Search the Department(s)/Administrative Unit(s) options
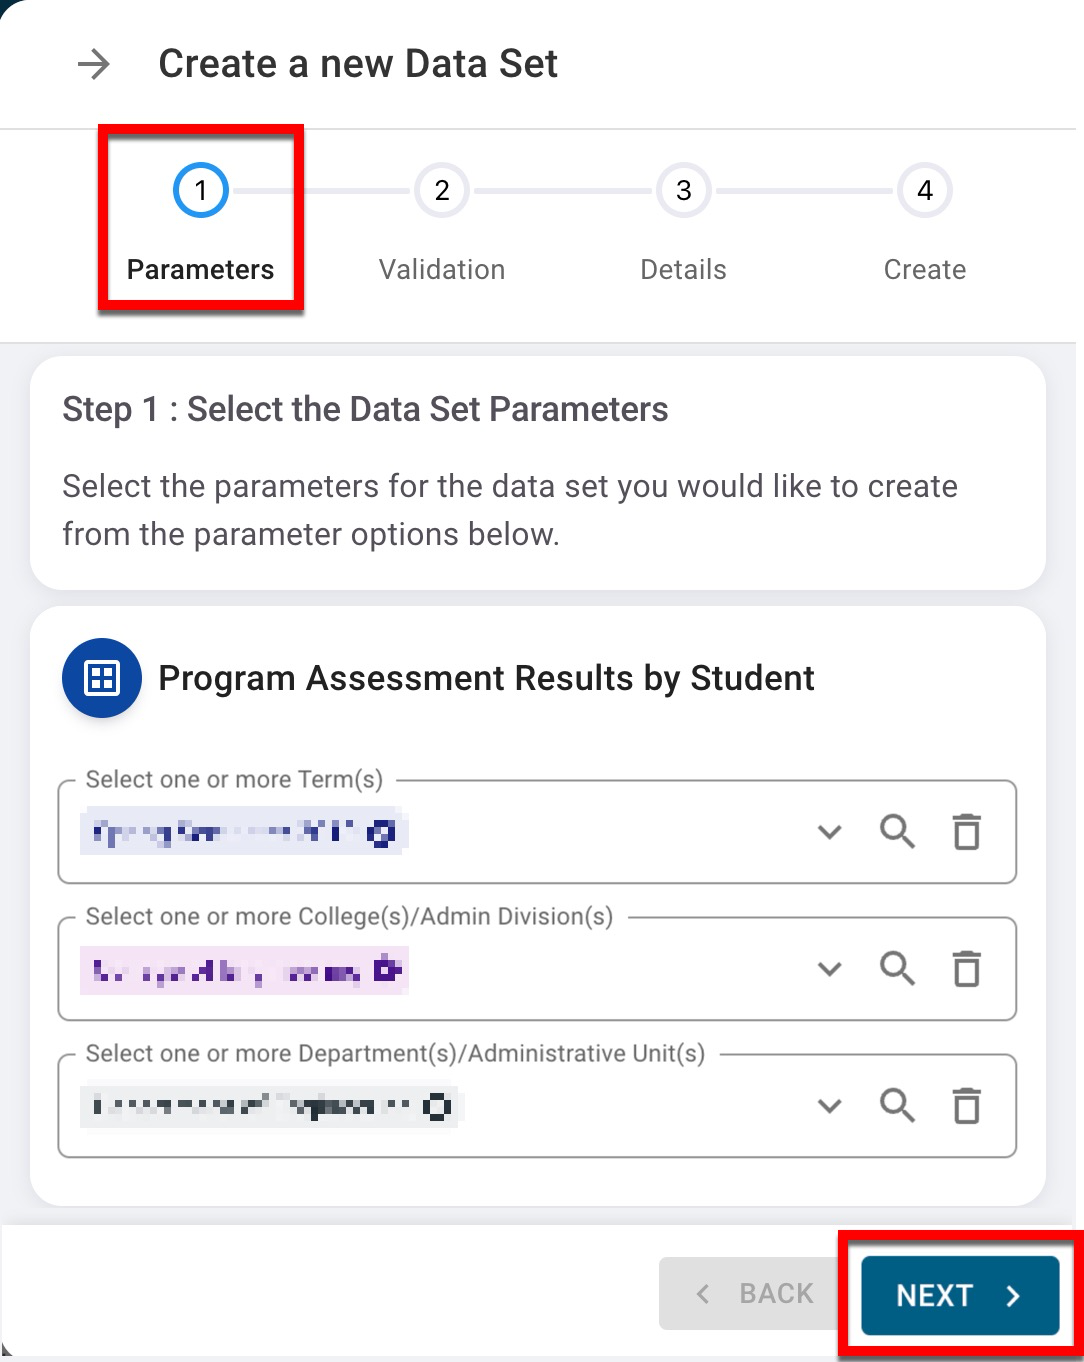This screenshot has width=1084, height=1362. coord(897,1105)
